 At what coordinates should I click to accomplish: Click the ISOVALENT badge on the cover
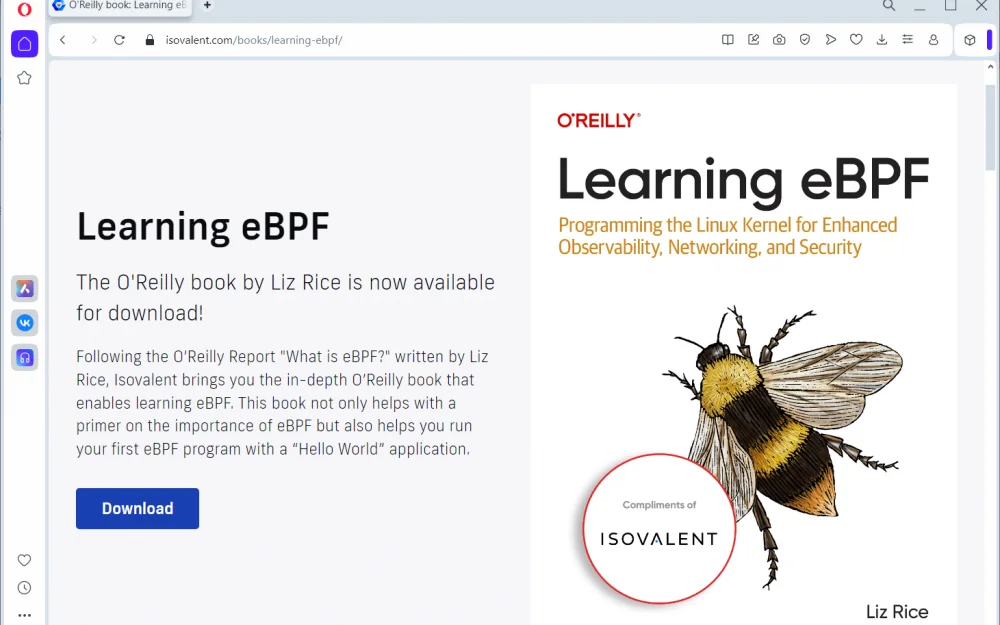(659, 528)
